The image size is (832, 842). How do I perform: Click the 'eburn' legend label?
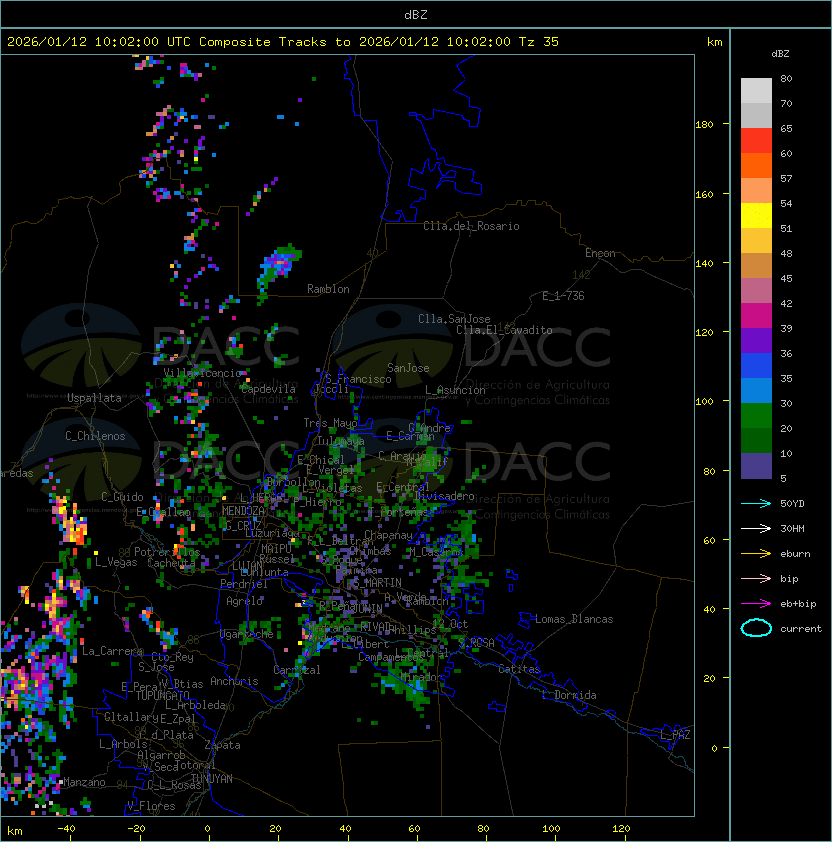coord(795,554)
